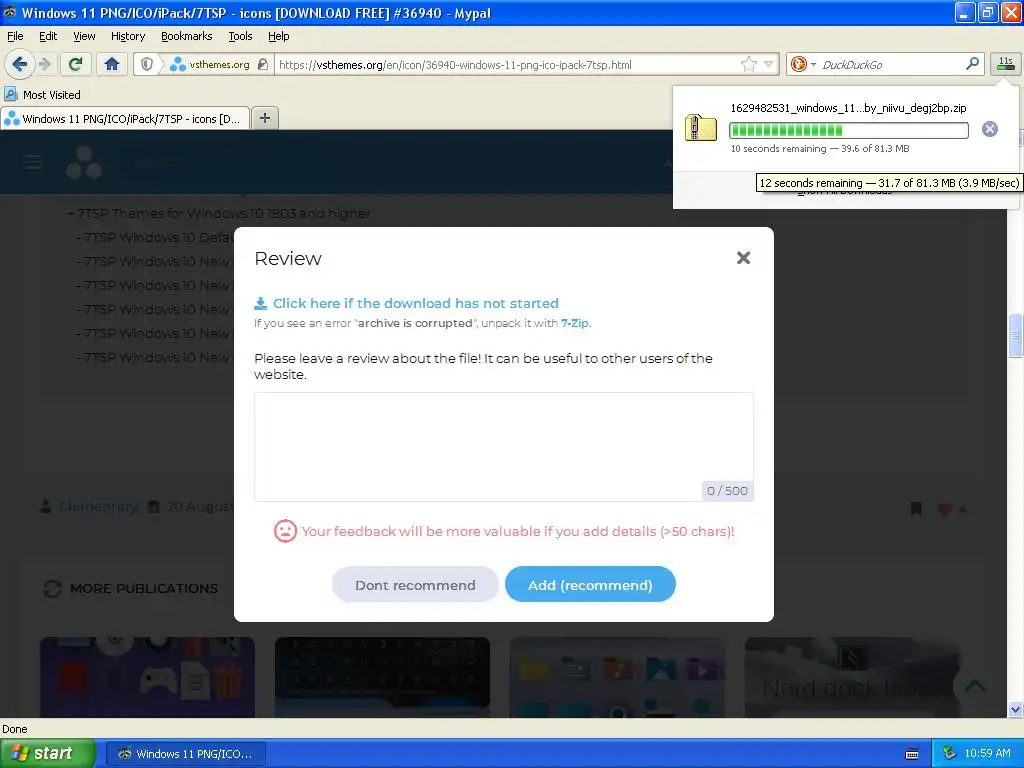Click the scrollbar down arrow
Viewport: 1024px width, 768px height.
(1015, 710)
